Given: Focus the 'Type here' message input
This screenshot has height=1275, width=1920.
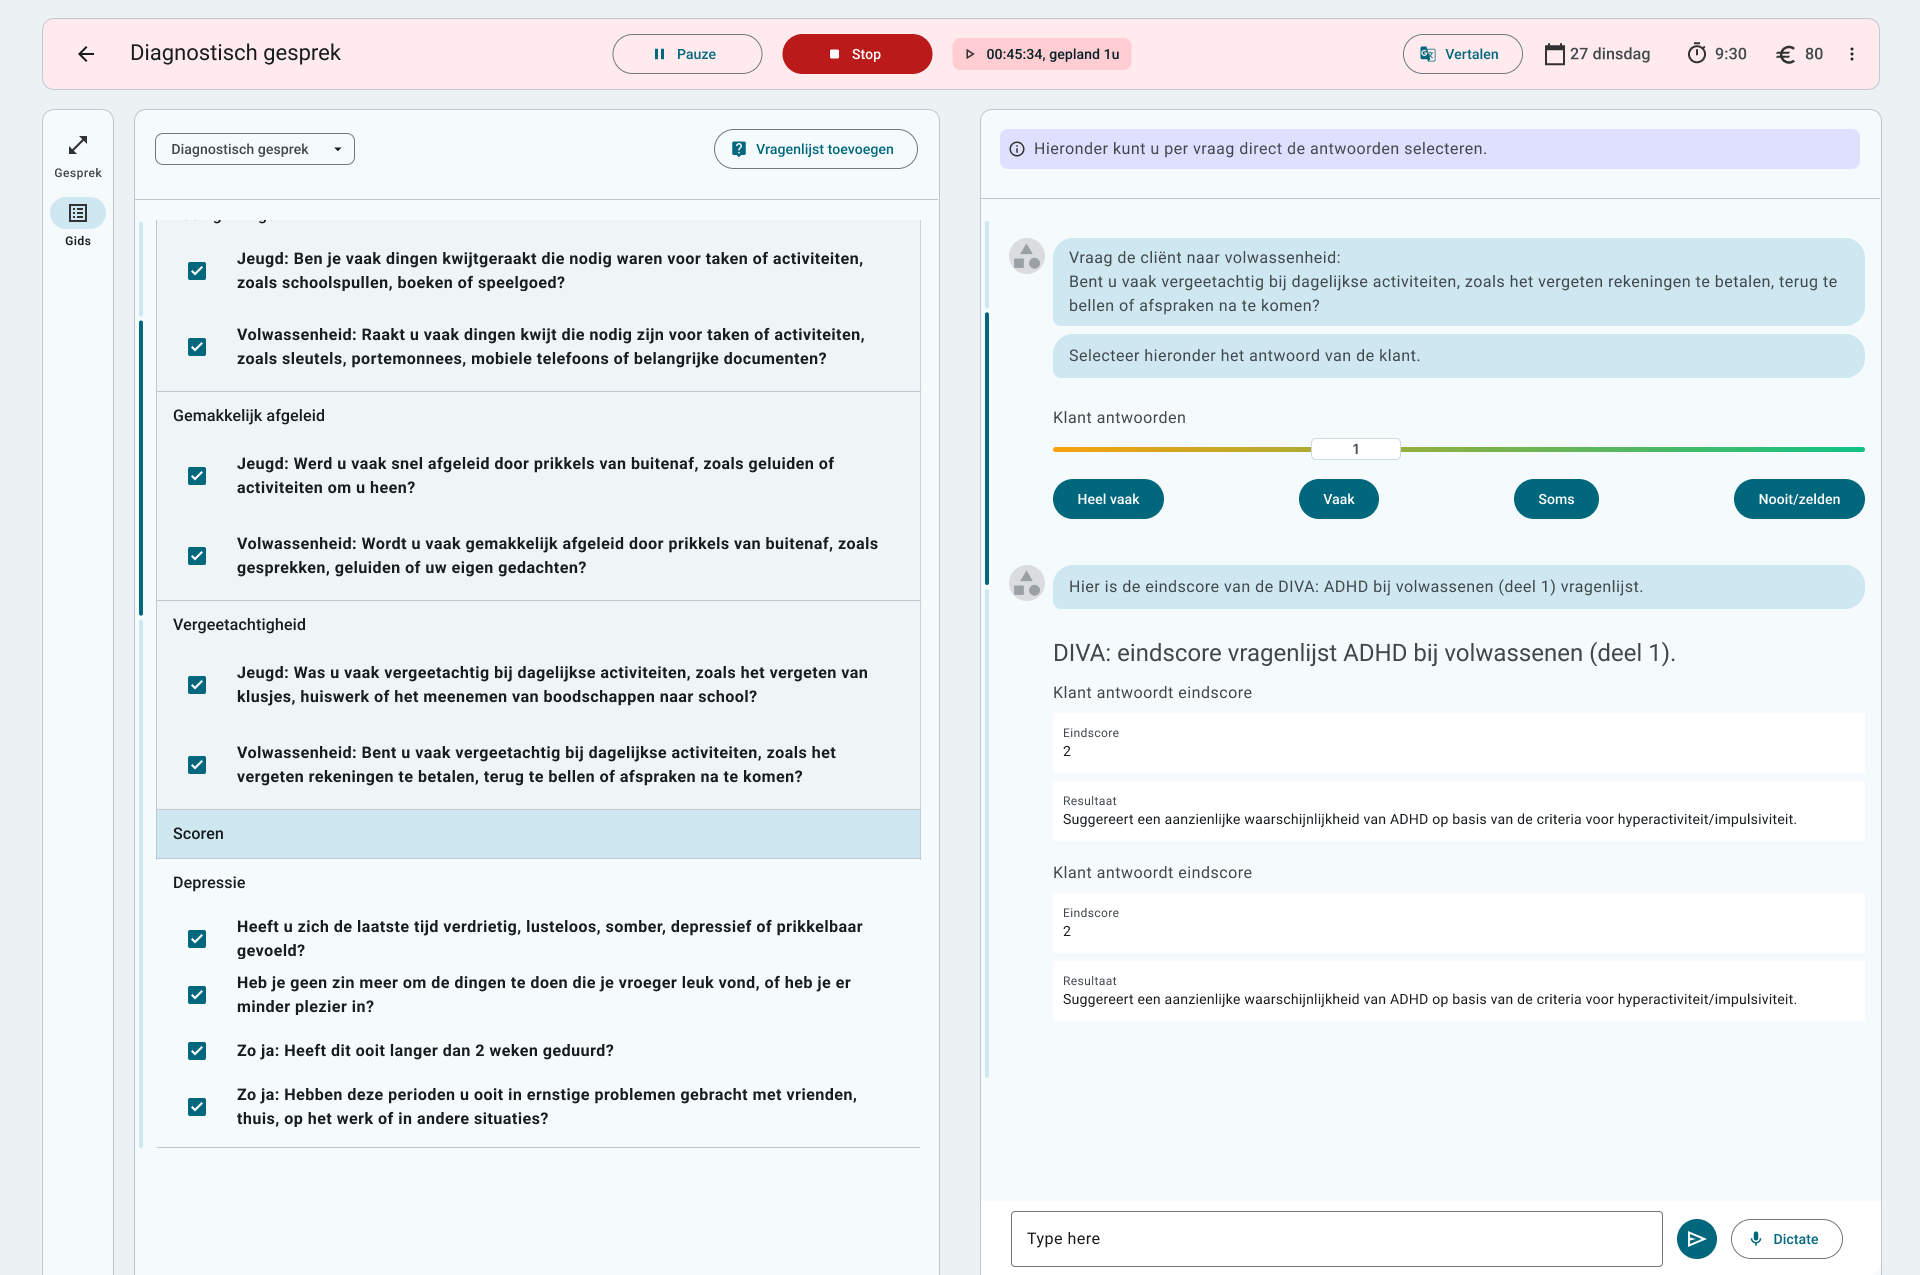Looking at the screenshot, I should pyautogui.click(x=1336, y=1239).
